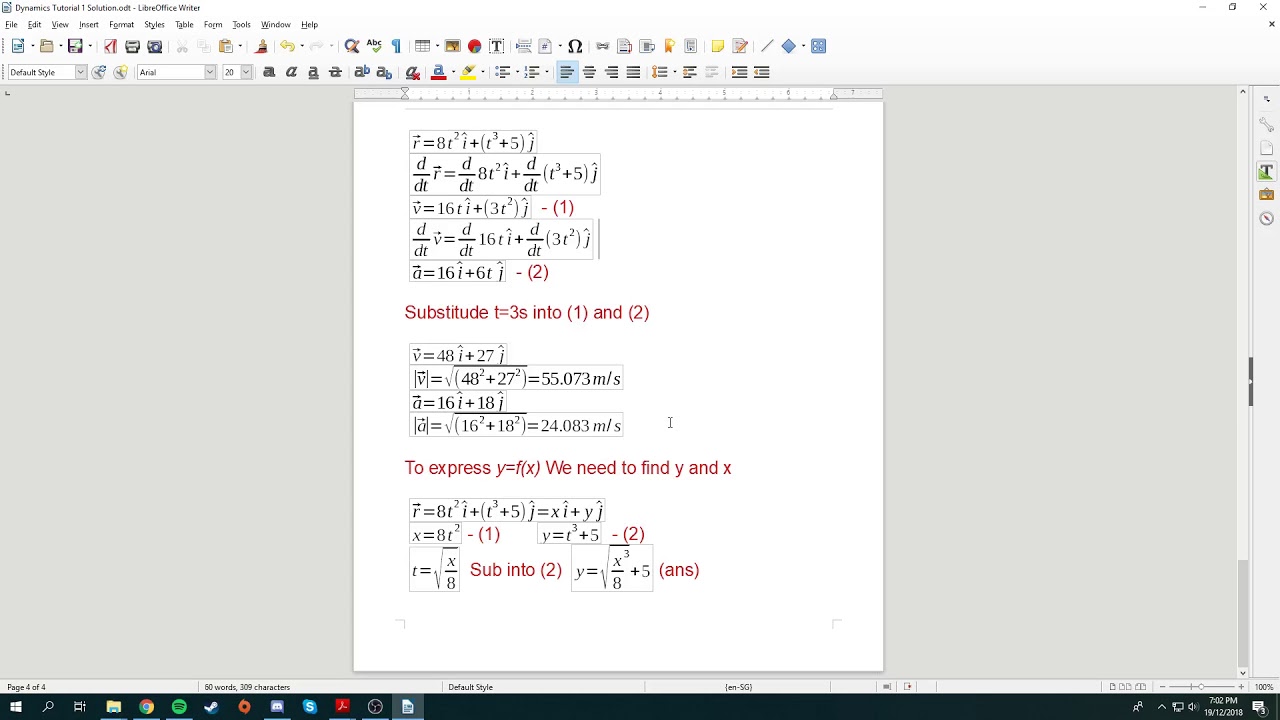Toggle Print Preview
The height and width of the screenshot is (720, 1280).
pyautogui.click(x=155, y=46)
